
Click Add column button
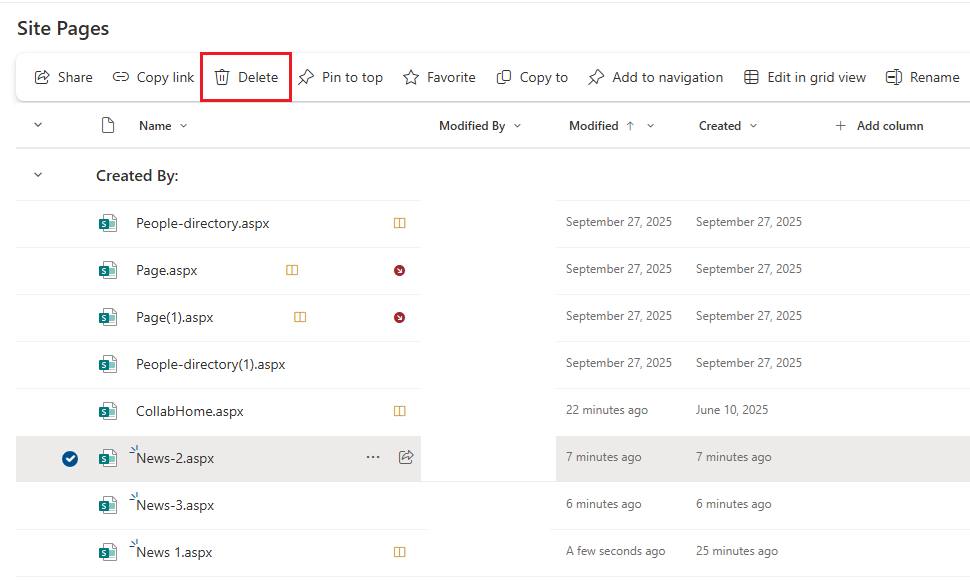878,126
